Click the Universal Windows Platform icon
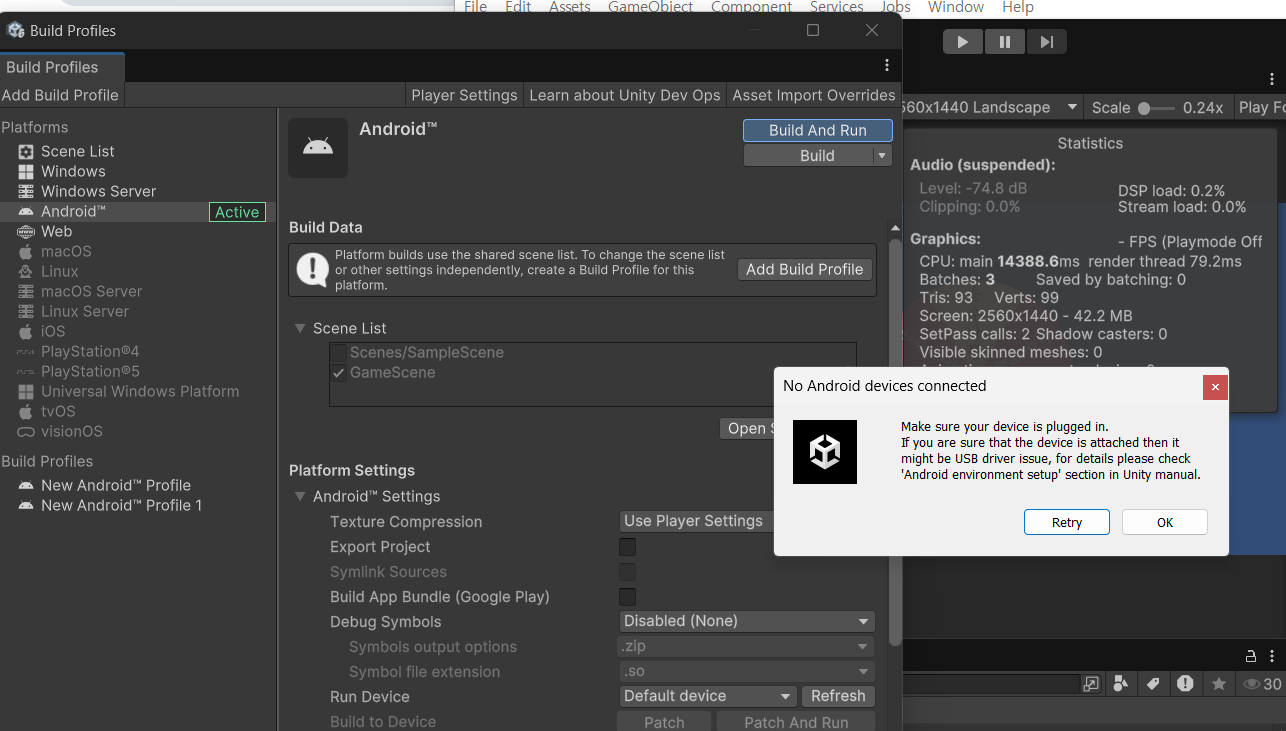This screenshot has height=731, width=1286. coord(25,391)
